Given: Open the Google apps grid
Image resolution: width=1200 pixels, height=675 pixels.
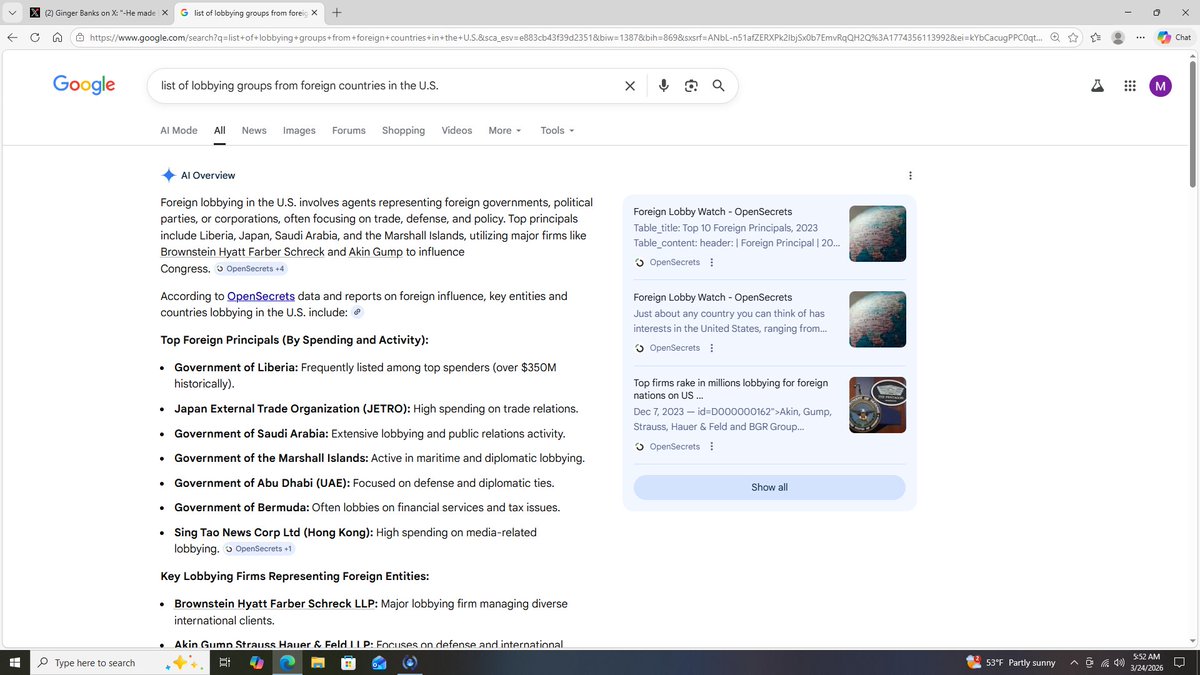Looking at the screenshot, I should [x=1130, y=86].
